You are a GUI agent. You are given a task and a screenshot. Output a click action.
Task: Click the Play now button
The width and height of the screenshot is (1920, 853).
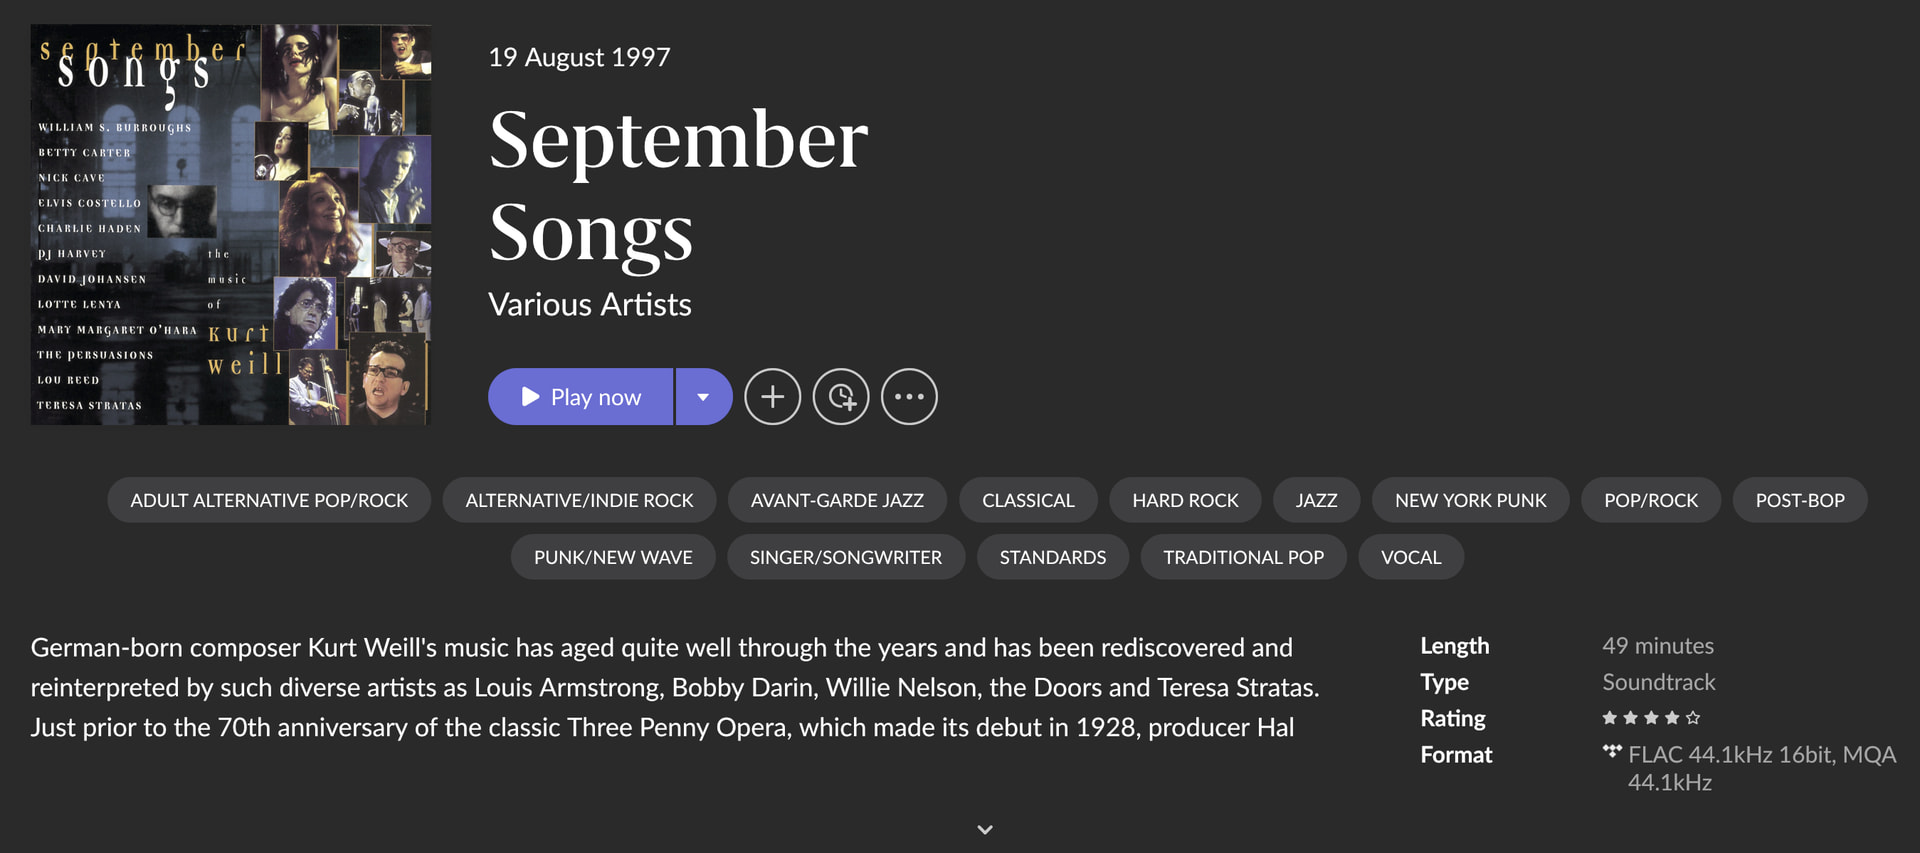tap(581, 397)
